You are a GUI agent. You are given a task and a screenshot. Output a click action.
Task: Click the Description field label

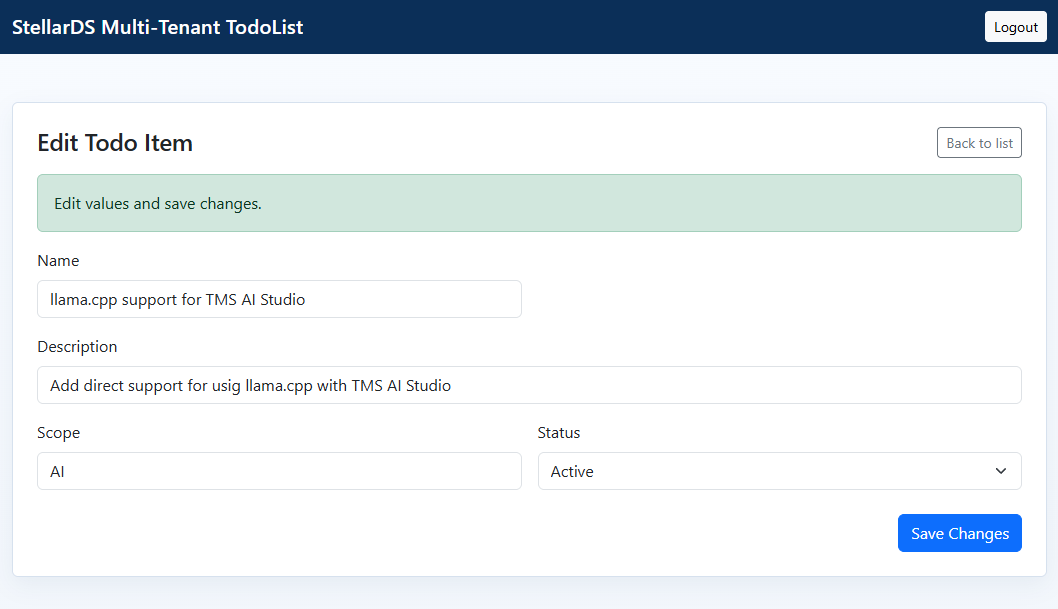point(77,347)
